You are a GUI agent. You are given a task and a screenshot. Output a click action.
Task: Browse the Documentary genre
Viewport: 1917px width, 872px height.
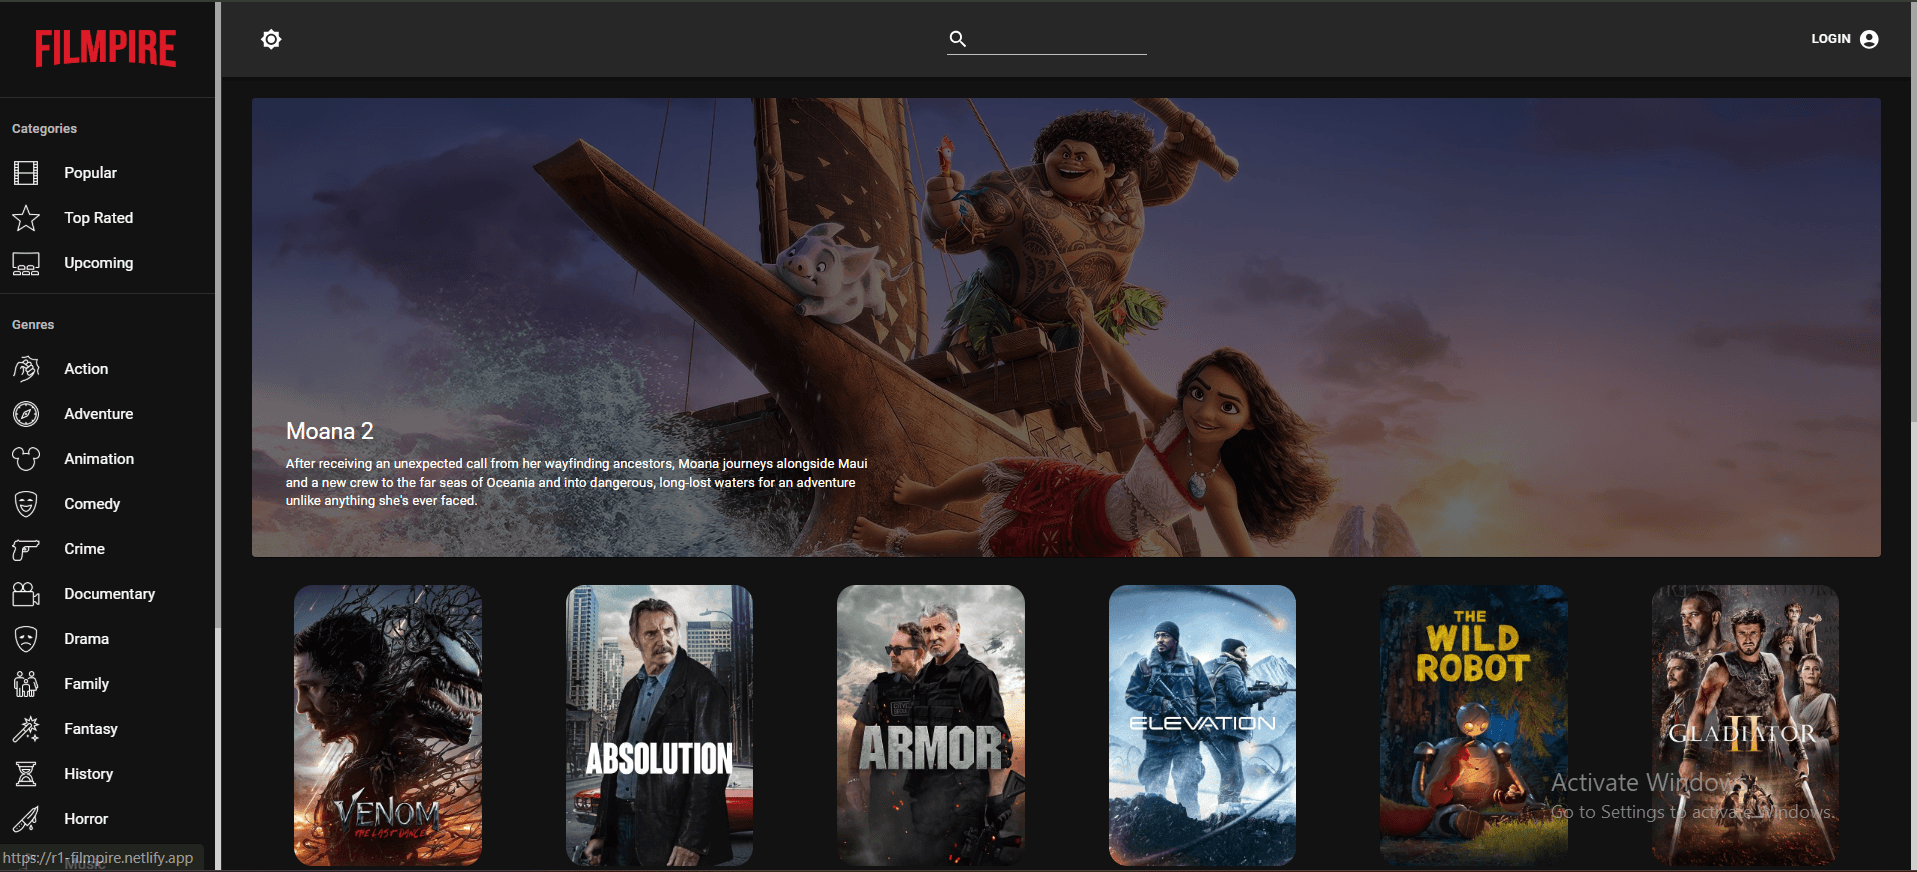(x=107, y=594)
